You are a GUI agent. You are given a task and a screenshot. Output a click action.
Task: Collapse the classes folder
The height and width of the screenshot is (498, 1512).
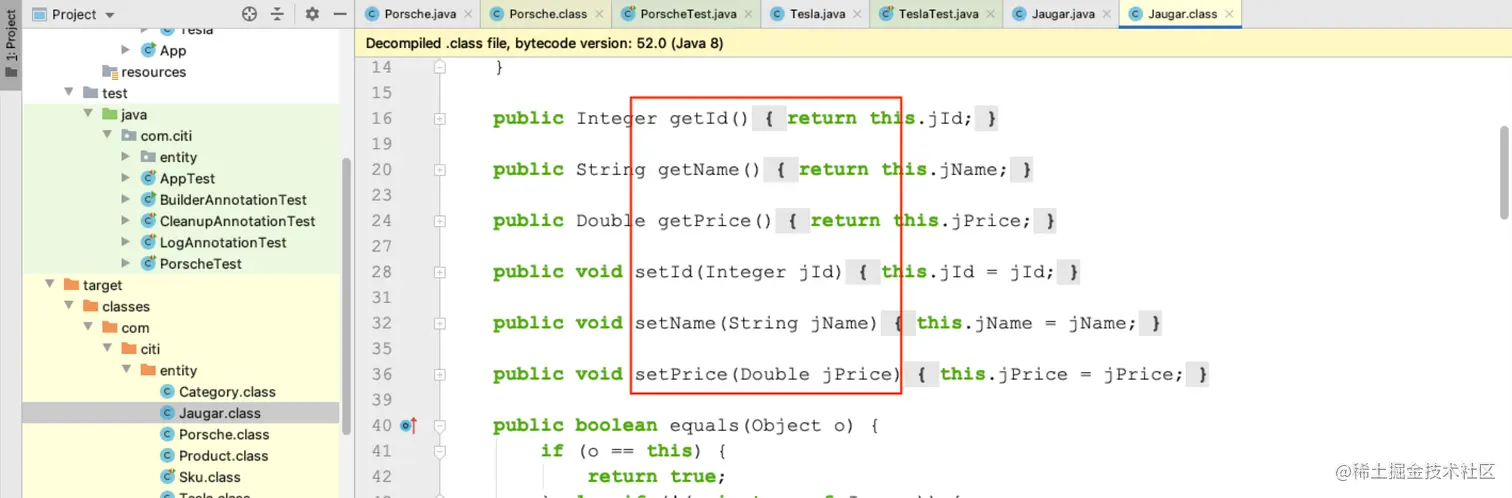tap(69, 306)
